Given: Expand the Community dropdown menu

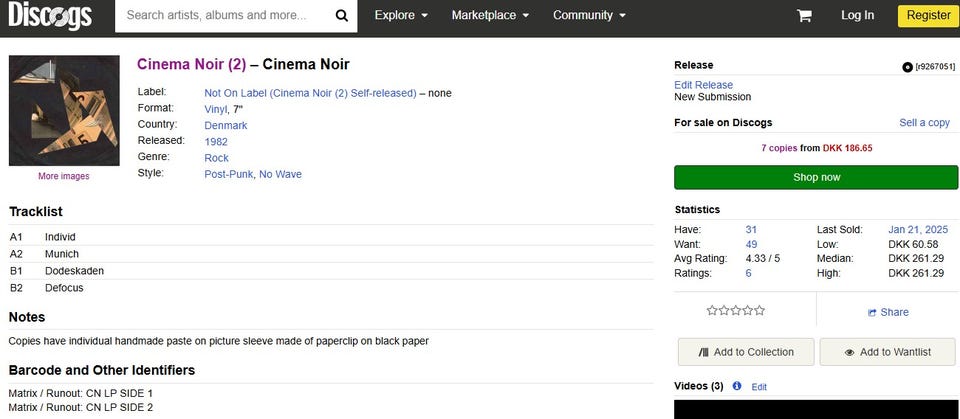Looking at the screenshot, I should [x=589, y=16].
